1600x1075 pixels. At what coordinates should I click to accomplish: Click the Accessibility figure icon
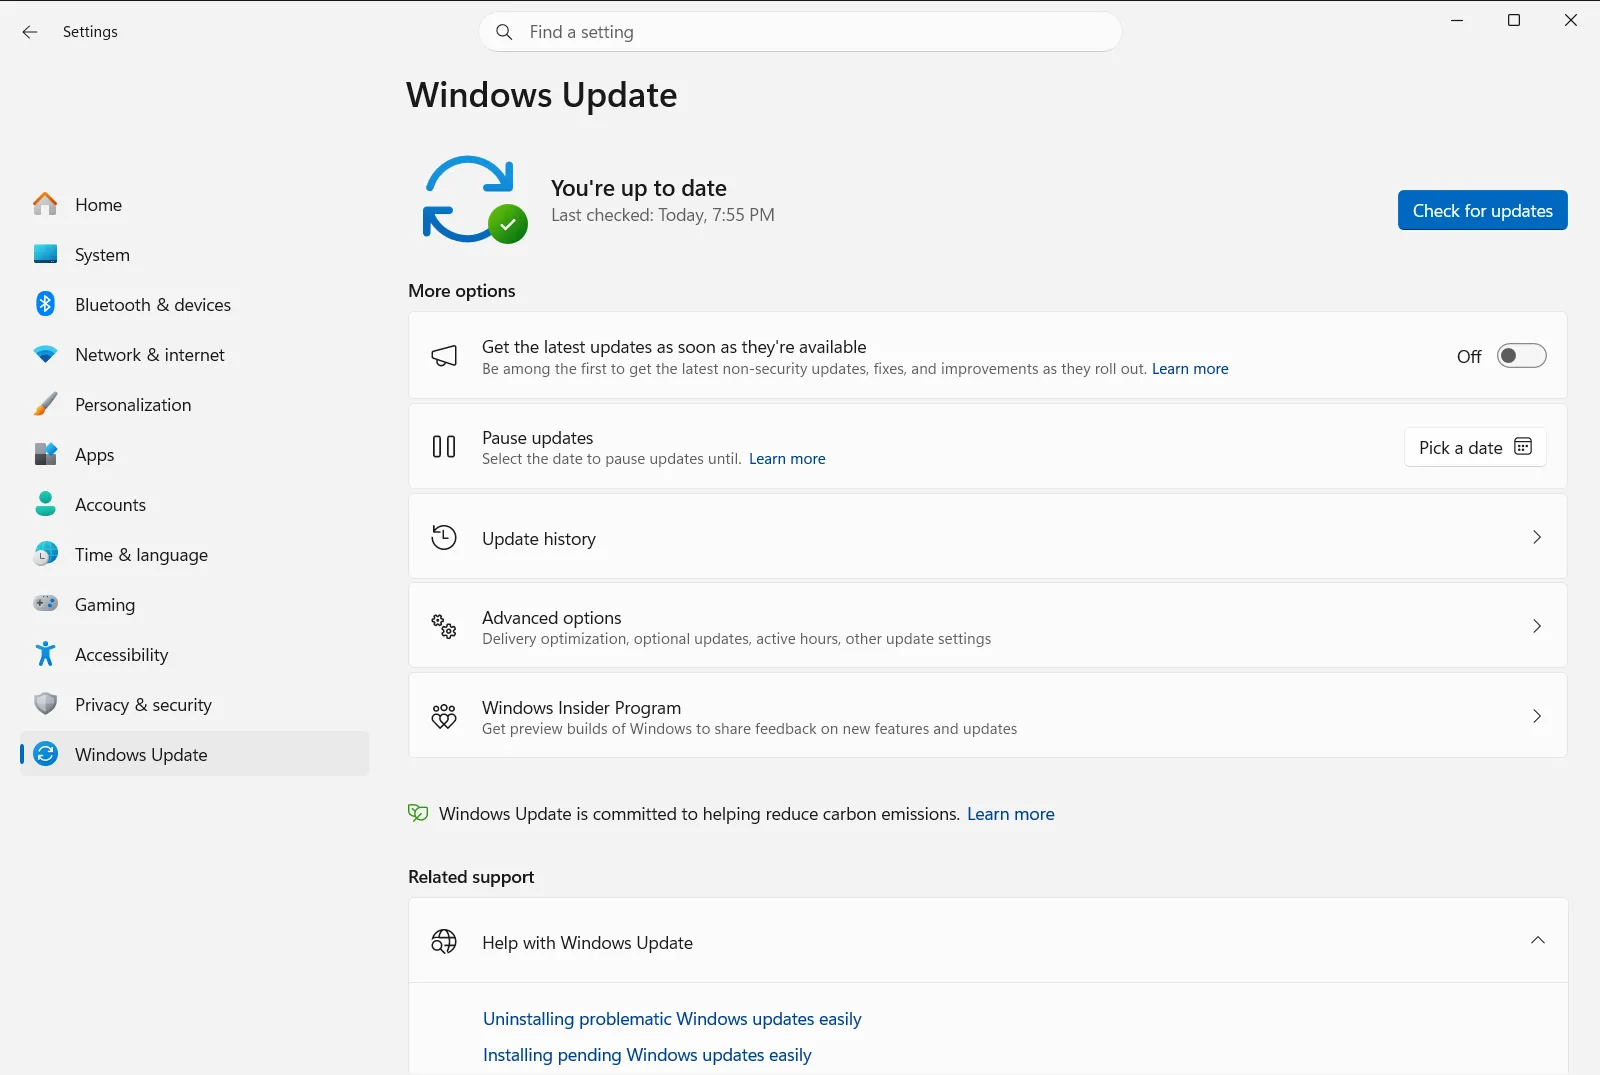[x=45, y=654]
